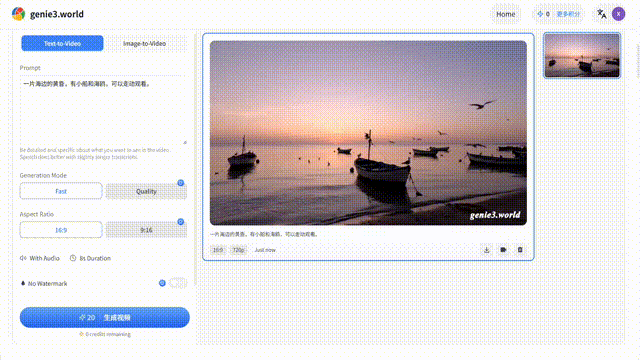Click the genie3.world site name
The height and width of the screenshot is (360, 640).
tap(57, 14)
